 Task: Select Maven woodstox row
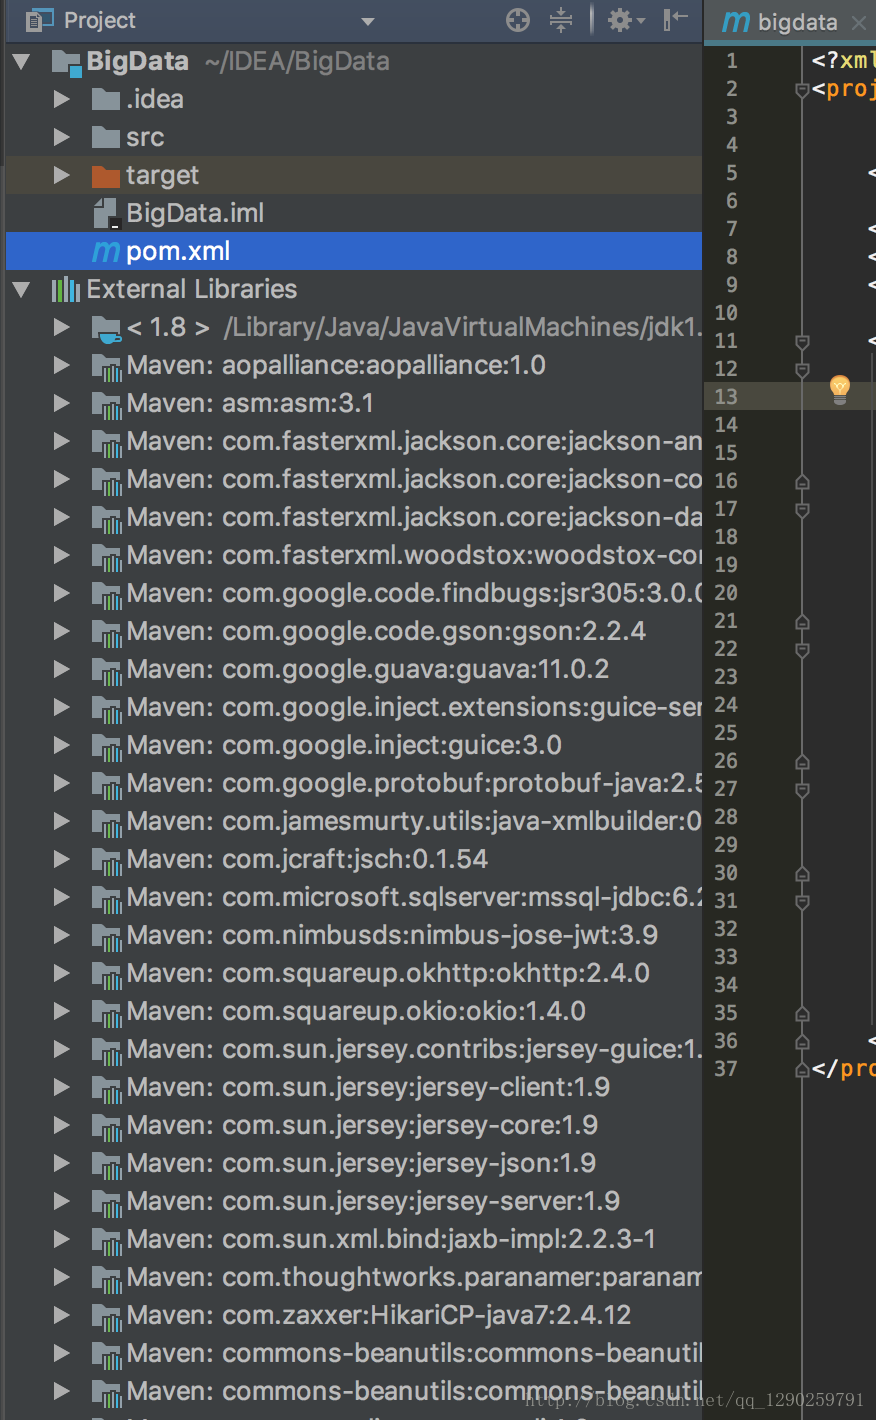coord(354,555)
